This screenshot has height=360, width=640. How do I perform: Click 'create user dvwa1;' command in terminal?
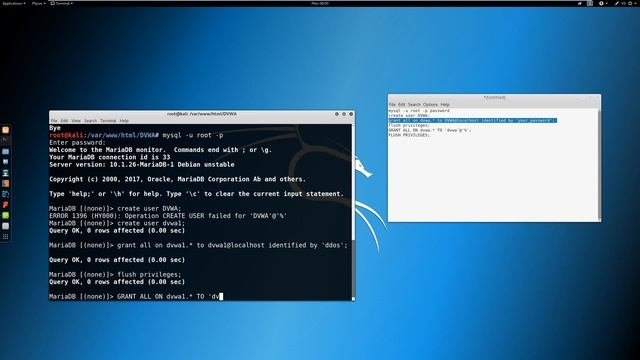point(151,223)
